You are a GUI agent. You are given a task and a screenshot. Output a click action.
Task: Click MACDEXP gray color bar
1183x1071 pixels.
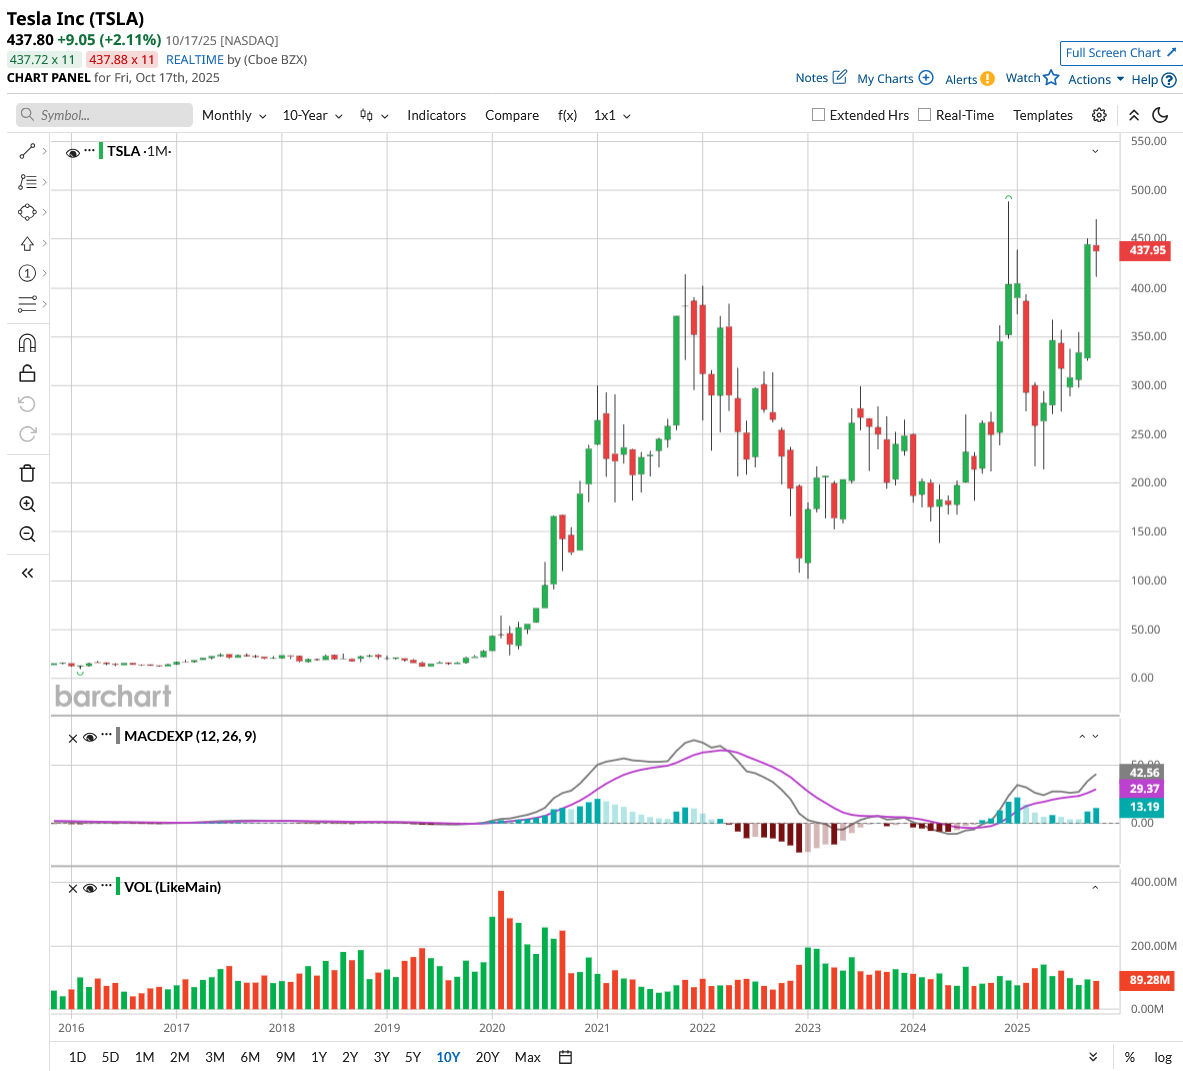[x=118, y=736]
